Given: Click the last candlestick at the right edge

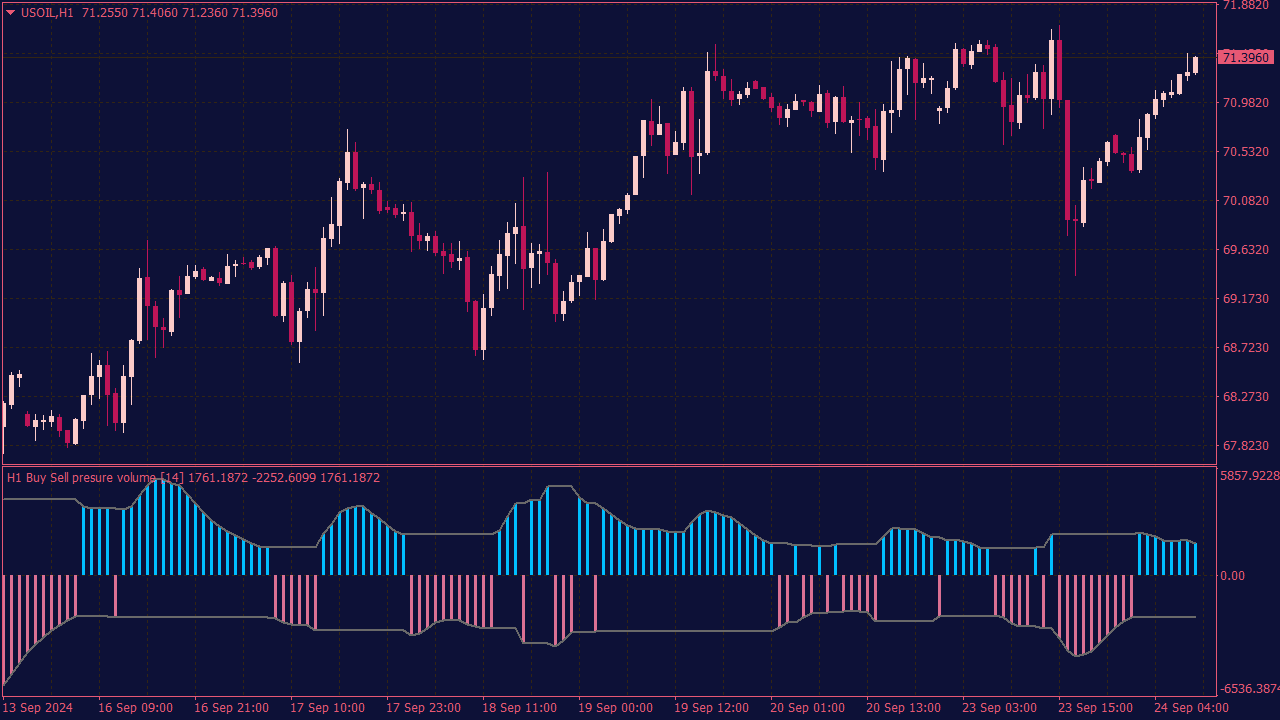Looking at the screenshot, I should click(1195, 64).
